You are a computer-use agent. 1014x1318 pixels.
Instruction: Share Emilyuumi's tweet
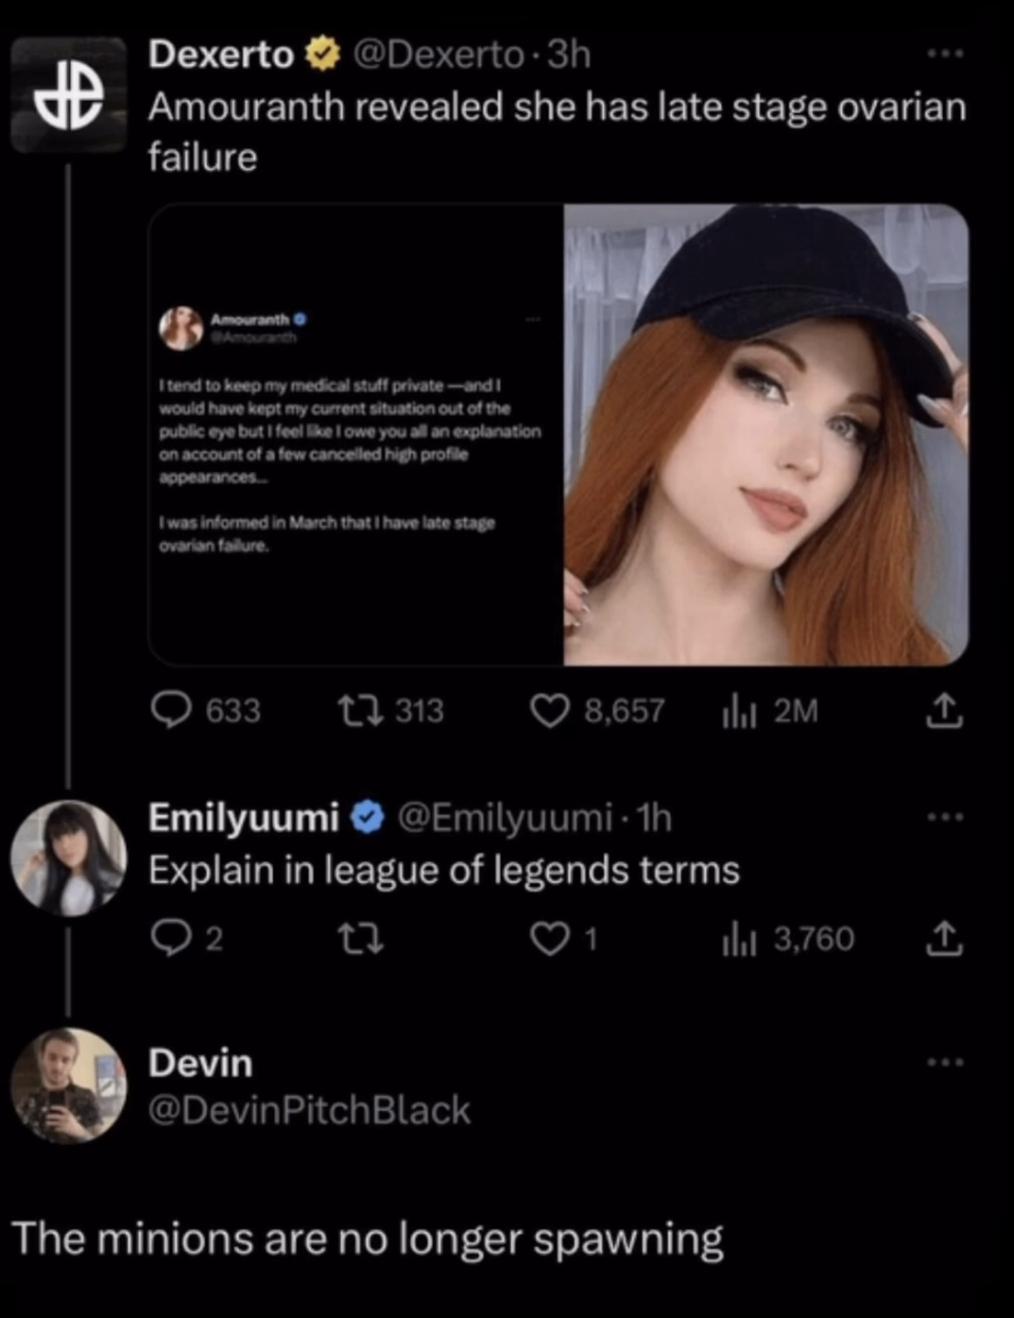(x=943, y=939)
